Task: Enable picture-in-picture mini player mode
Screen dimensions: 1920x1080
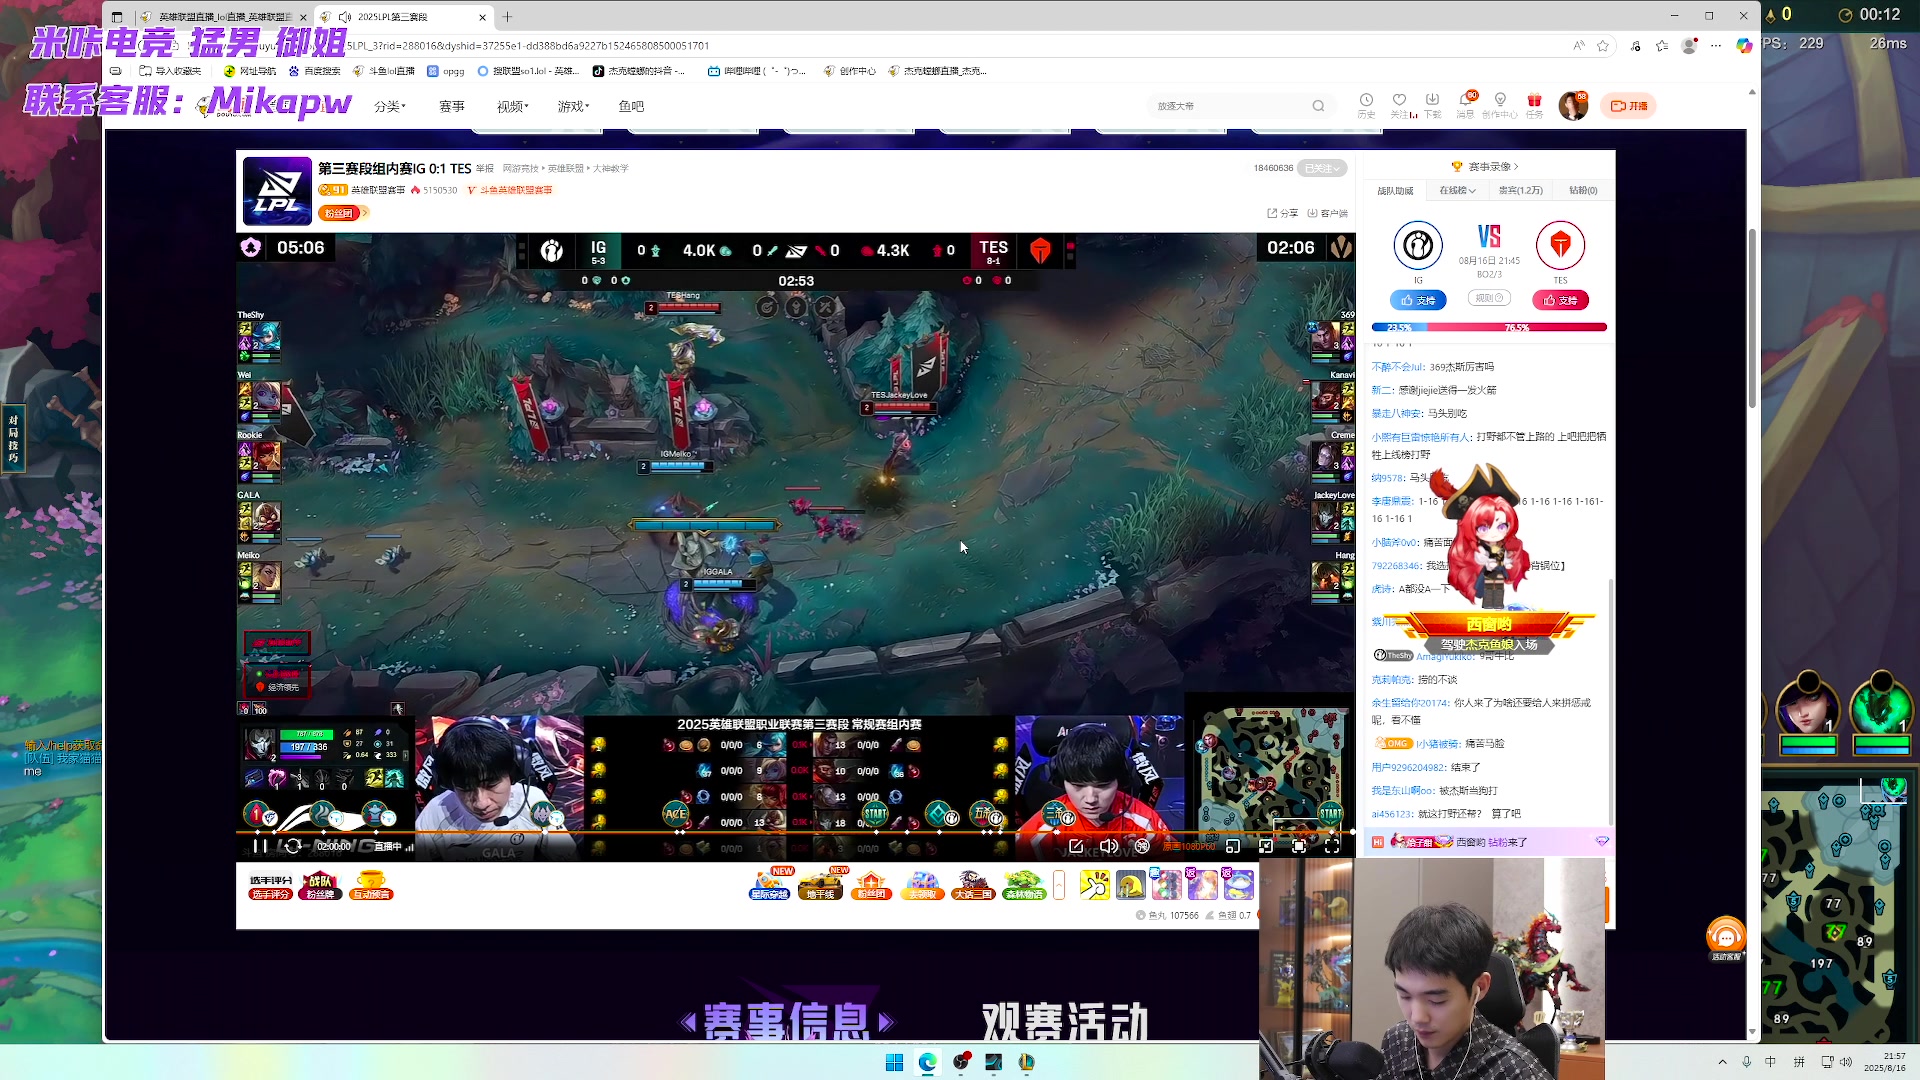Action: click(x=1232, y=846)
